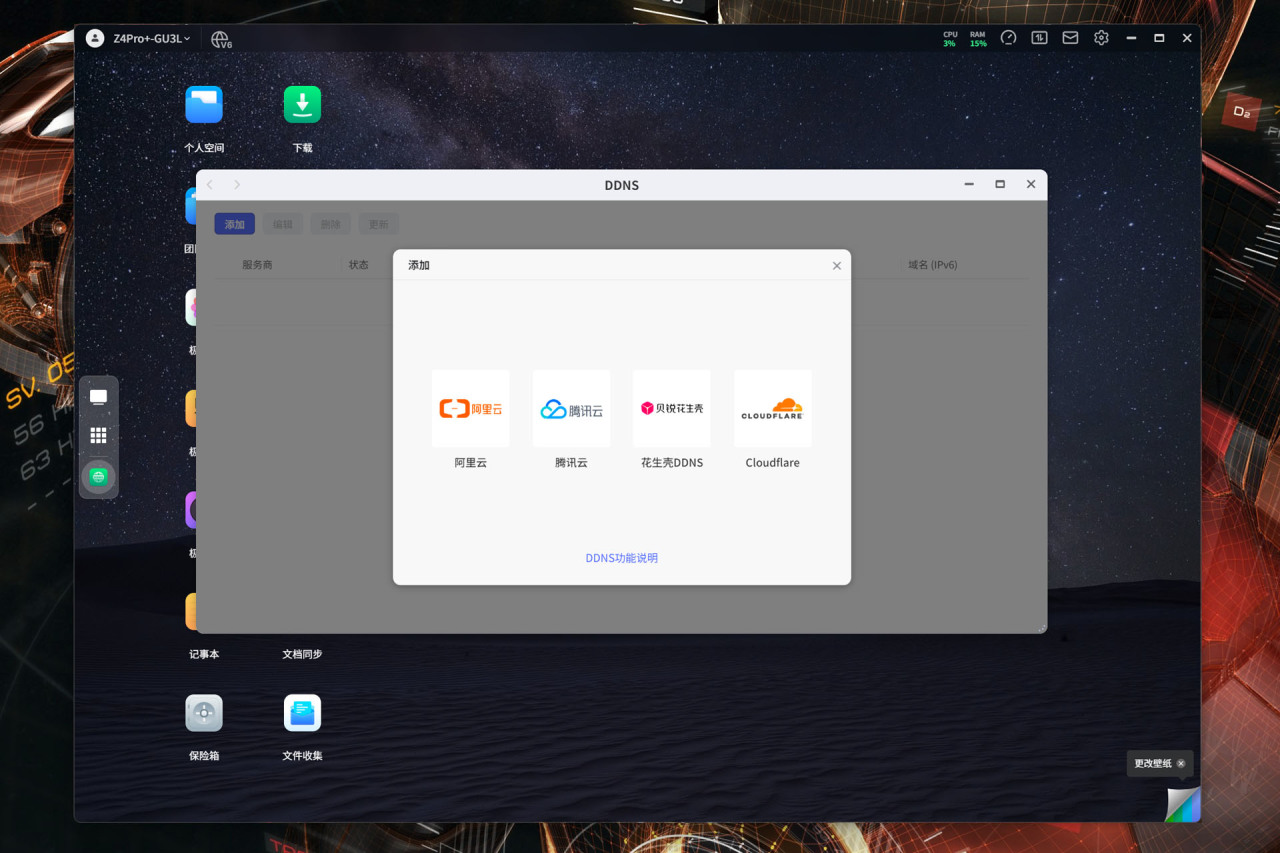Image resolution: width=1280 pixels, height=853 pixels.
Task: Click the IPv6 network globe icon
Action: click(221, 39)
